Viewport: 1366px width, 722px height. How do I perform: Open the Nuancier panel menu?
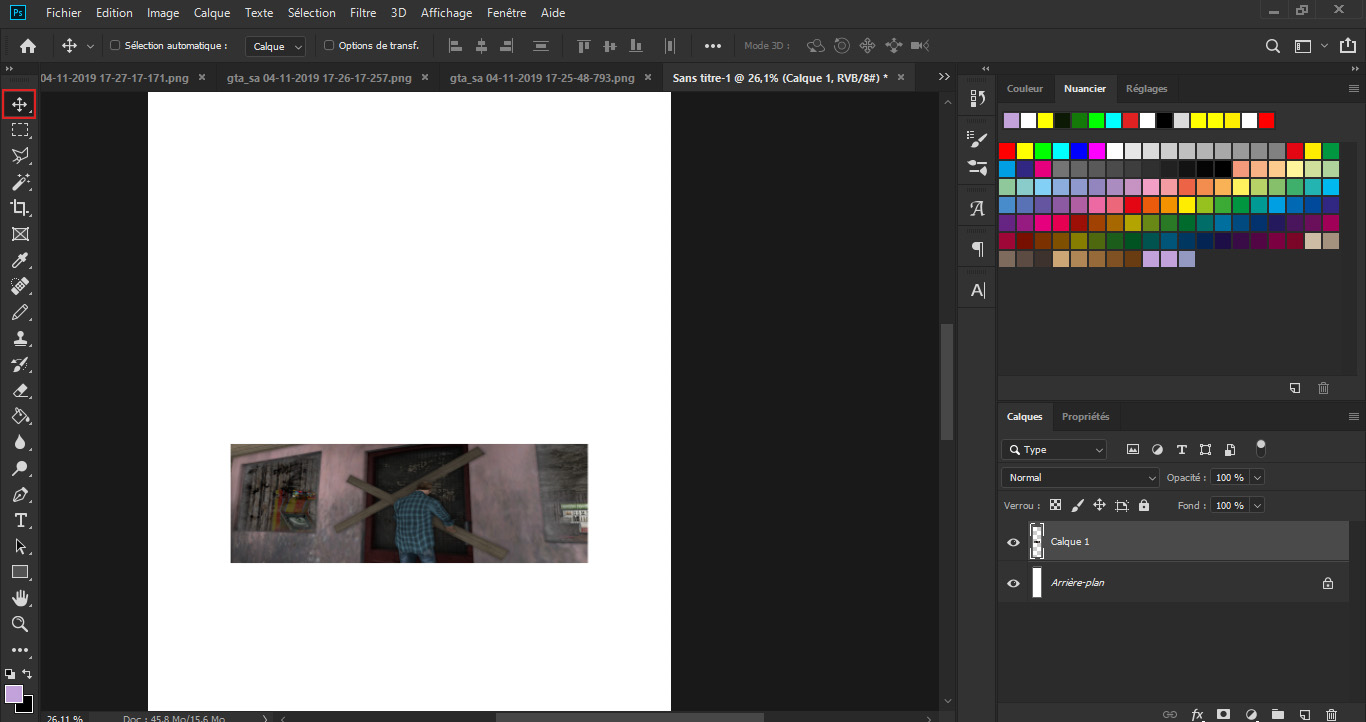[1354, 89]
